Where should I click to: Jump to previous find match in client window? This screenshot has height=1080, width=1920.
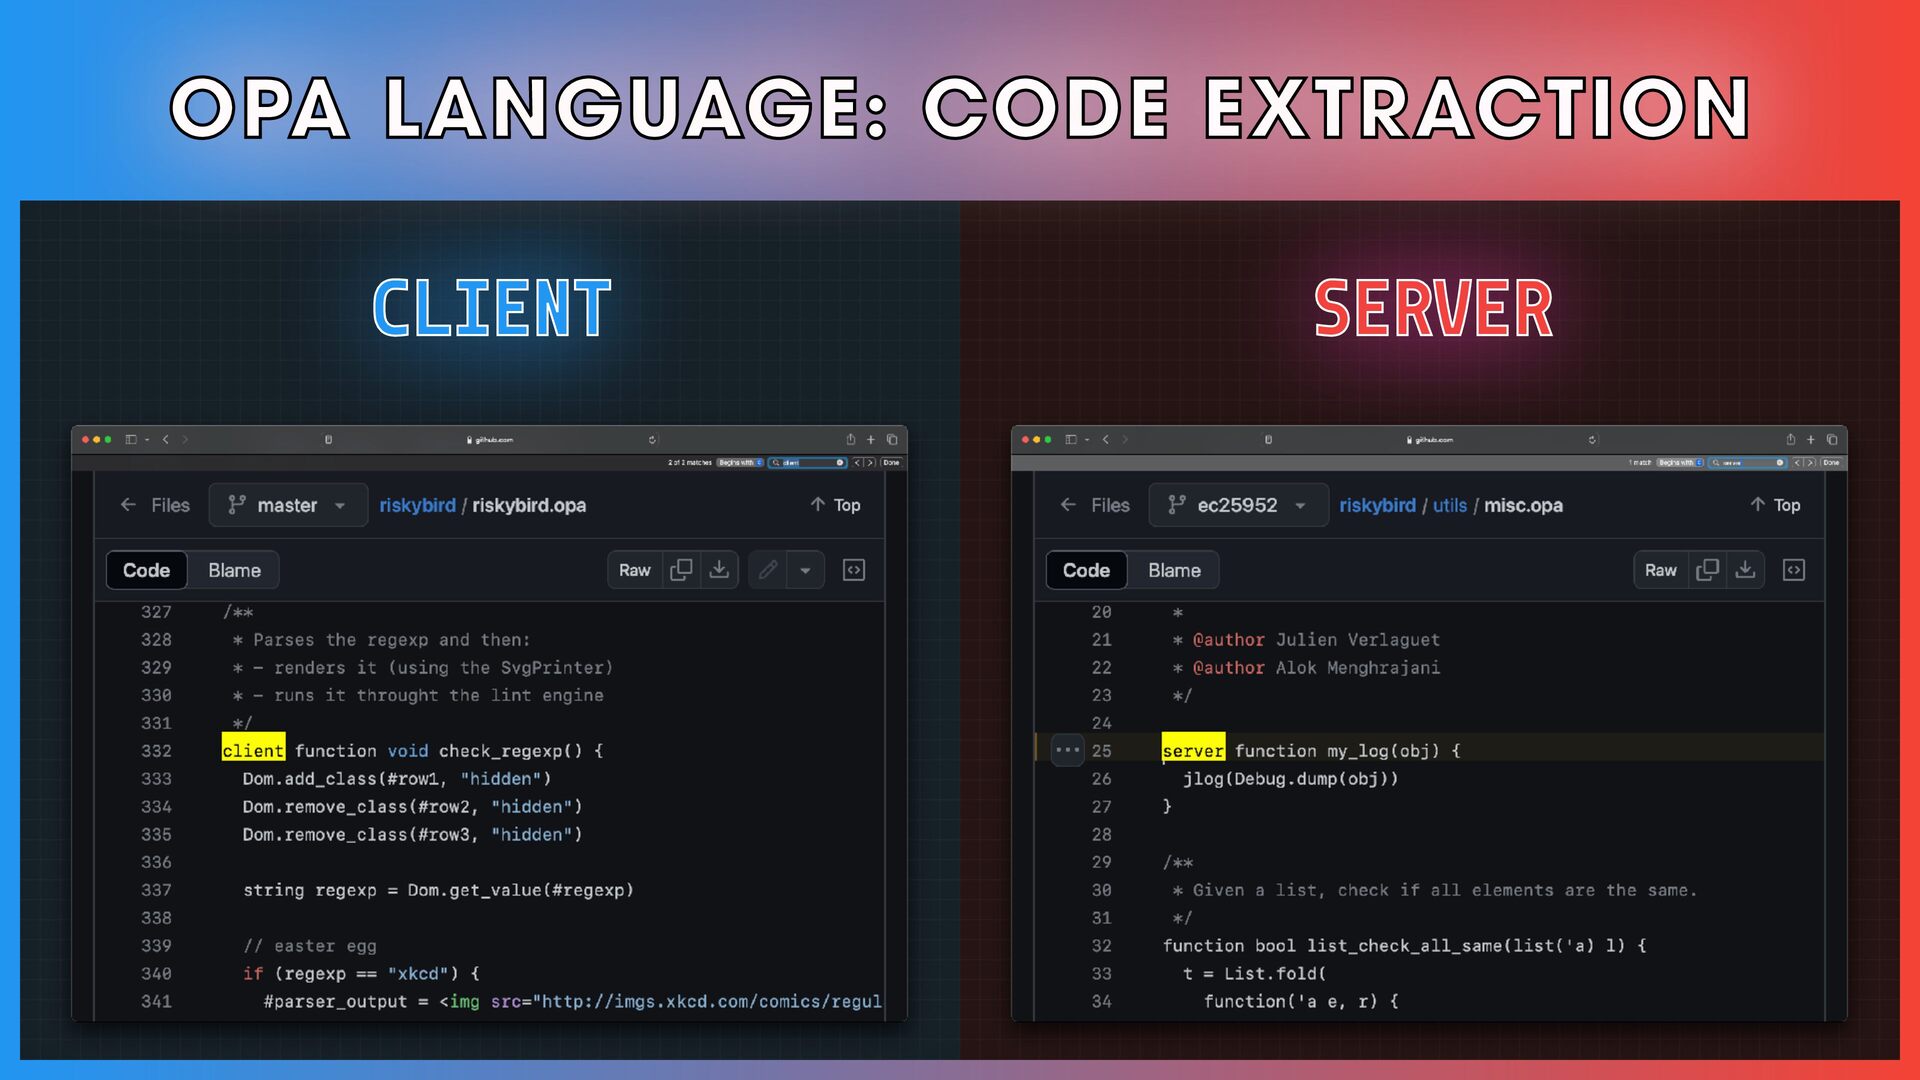(x=857, y=463)
